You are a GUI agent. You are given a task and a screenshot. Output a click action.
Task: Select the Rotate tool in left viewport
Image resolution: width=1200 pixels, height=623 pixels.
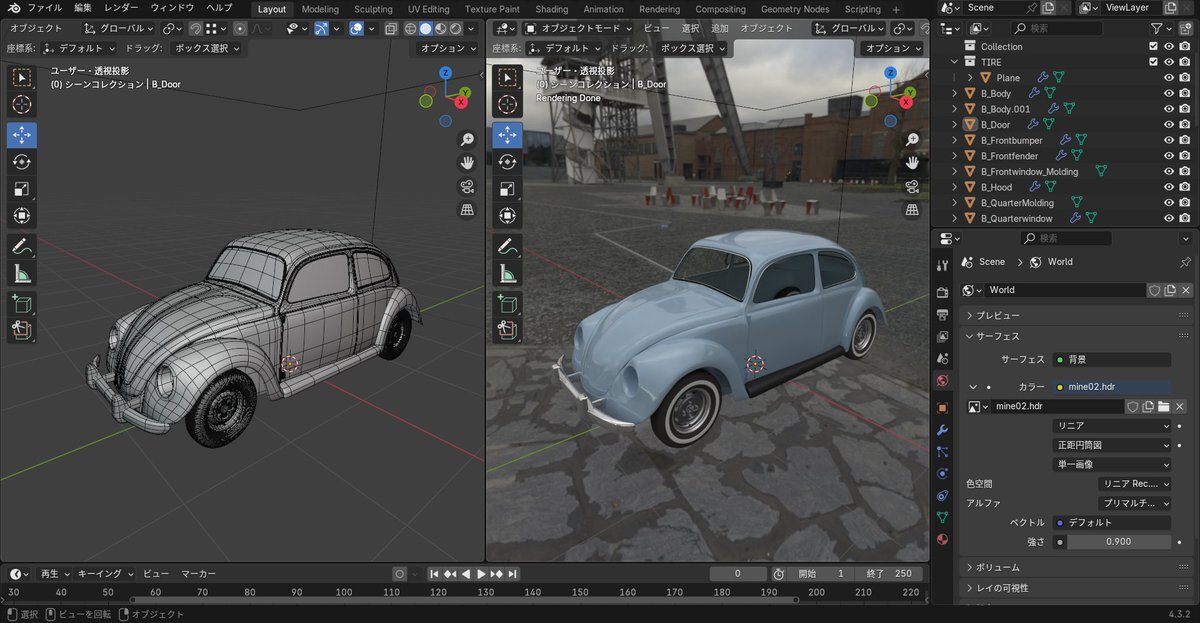click(x=22, y=162)
